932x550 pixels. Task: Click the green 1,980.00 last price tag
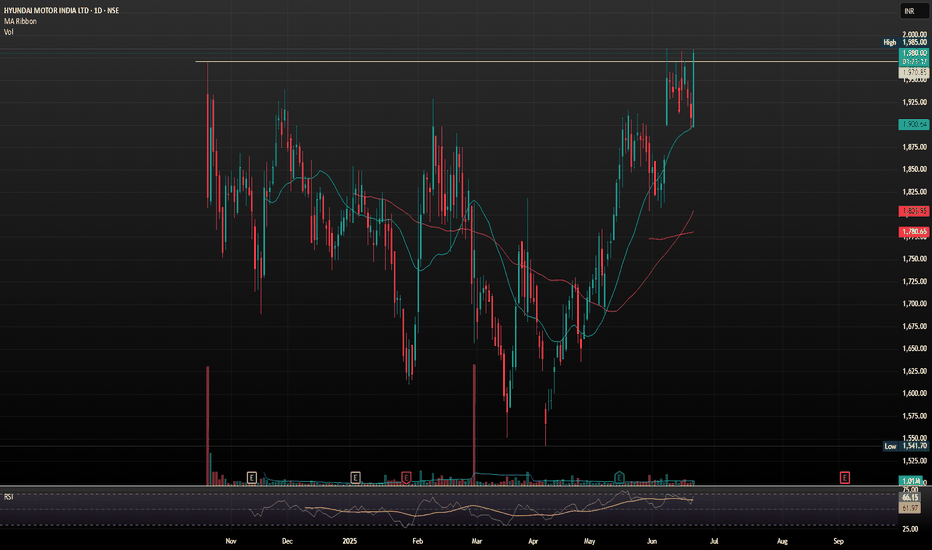click(914, 53)
